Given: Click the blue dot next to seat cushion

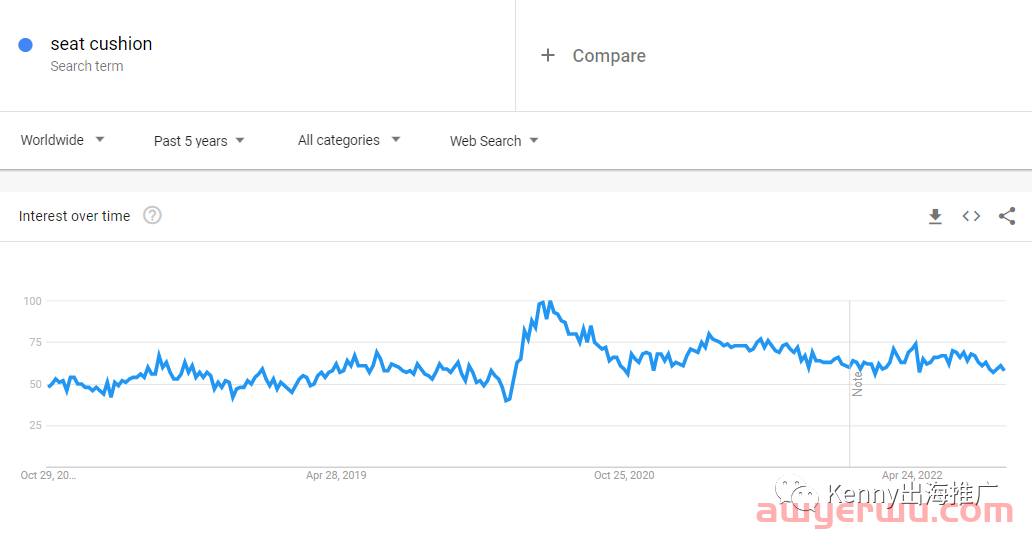Looking at the screenshot, I should [26, 45].
